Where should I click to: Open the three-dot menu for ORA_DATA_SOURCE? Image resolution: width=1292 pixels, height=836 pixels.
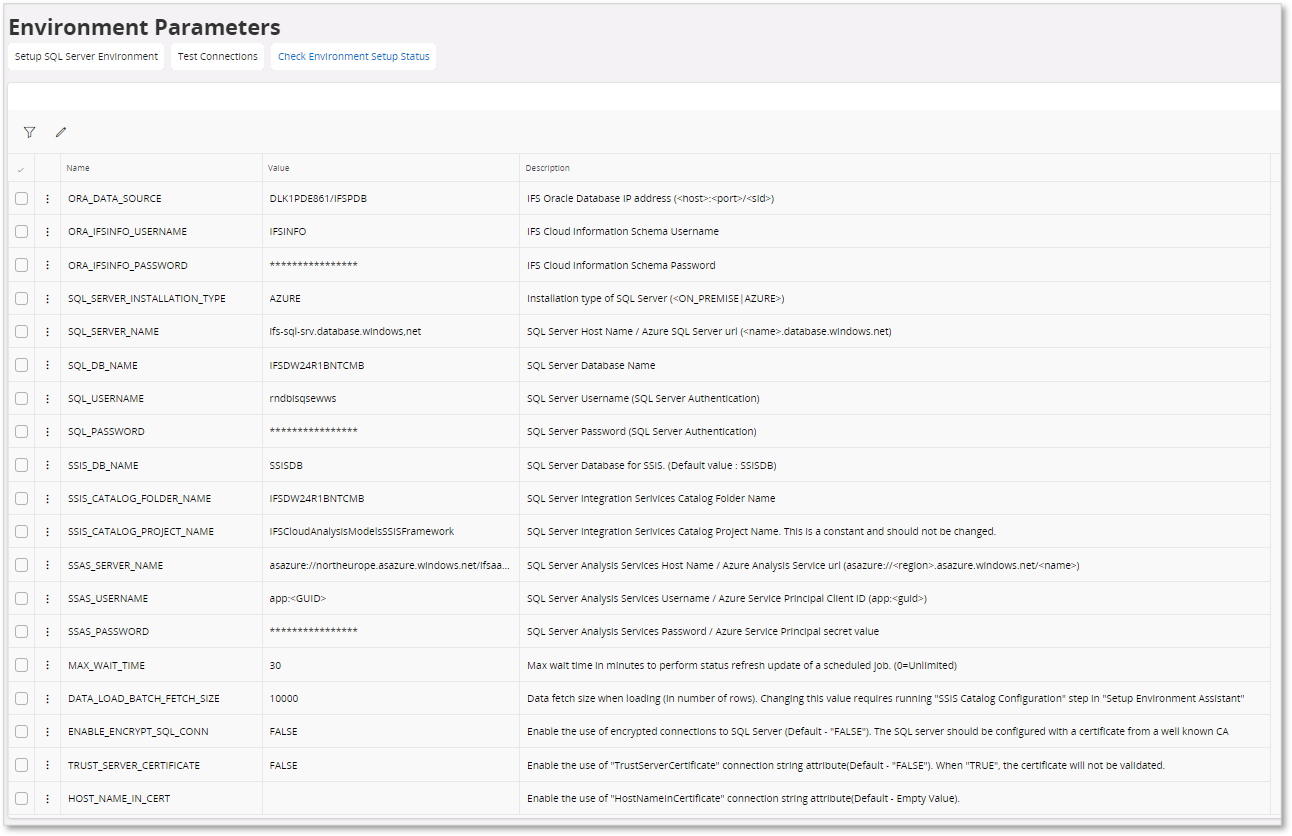pyautogui.click(x=47, y=198)
